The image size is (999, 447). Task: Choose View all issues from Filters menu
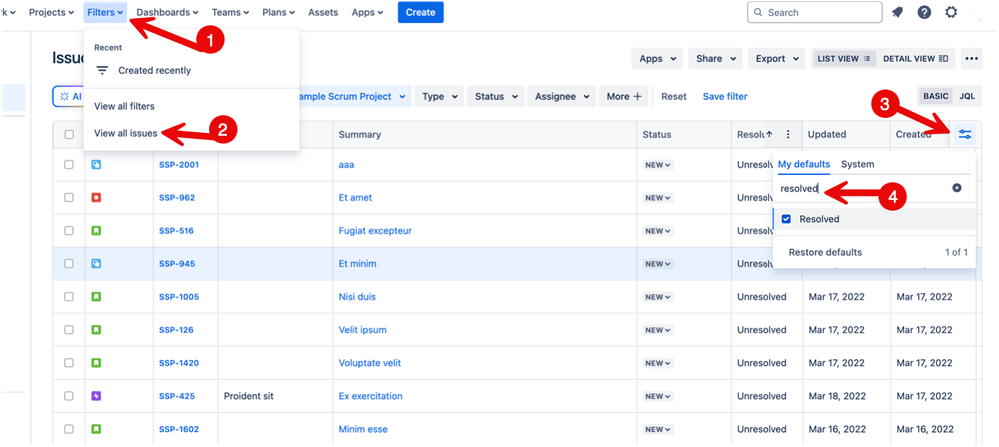[x=126, y=133]
